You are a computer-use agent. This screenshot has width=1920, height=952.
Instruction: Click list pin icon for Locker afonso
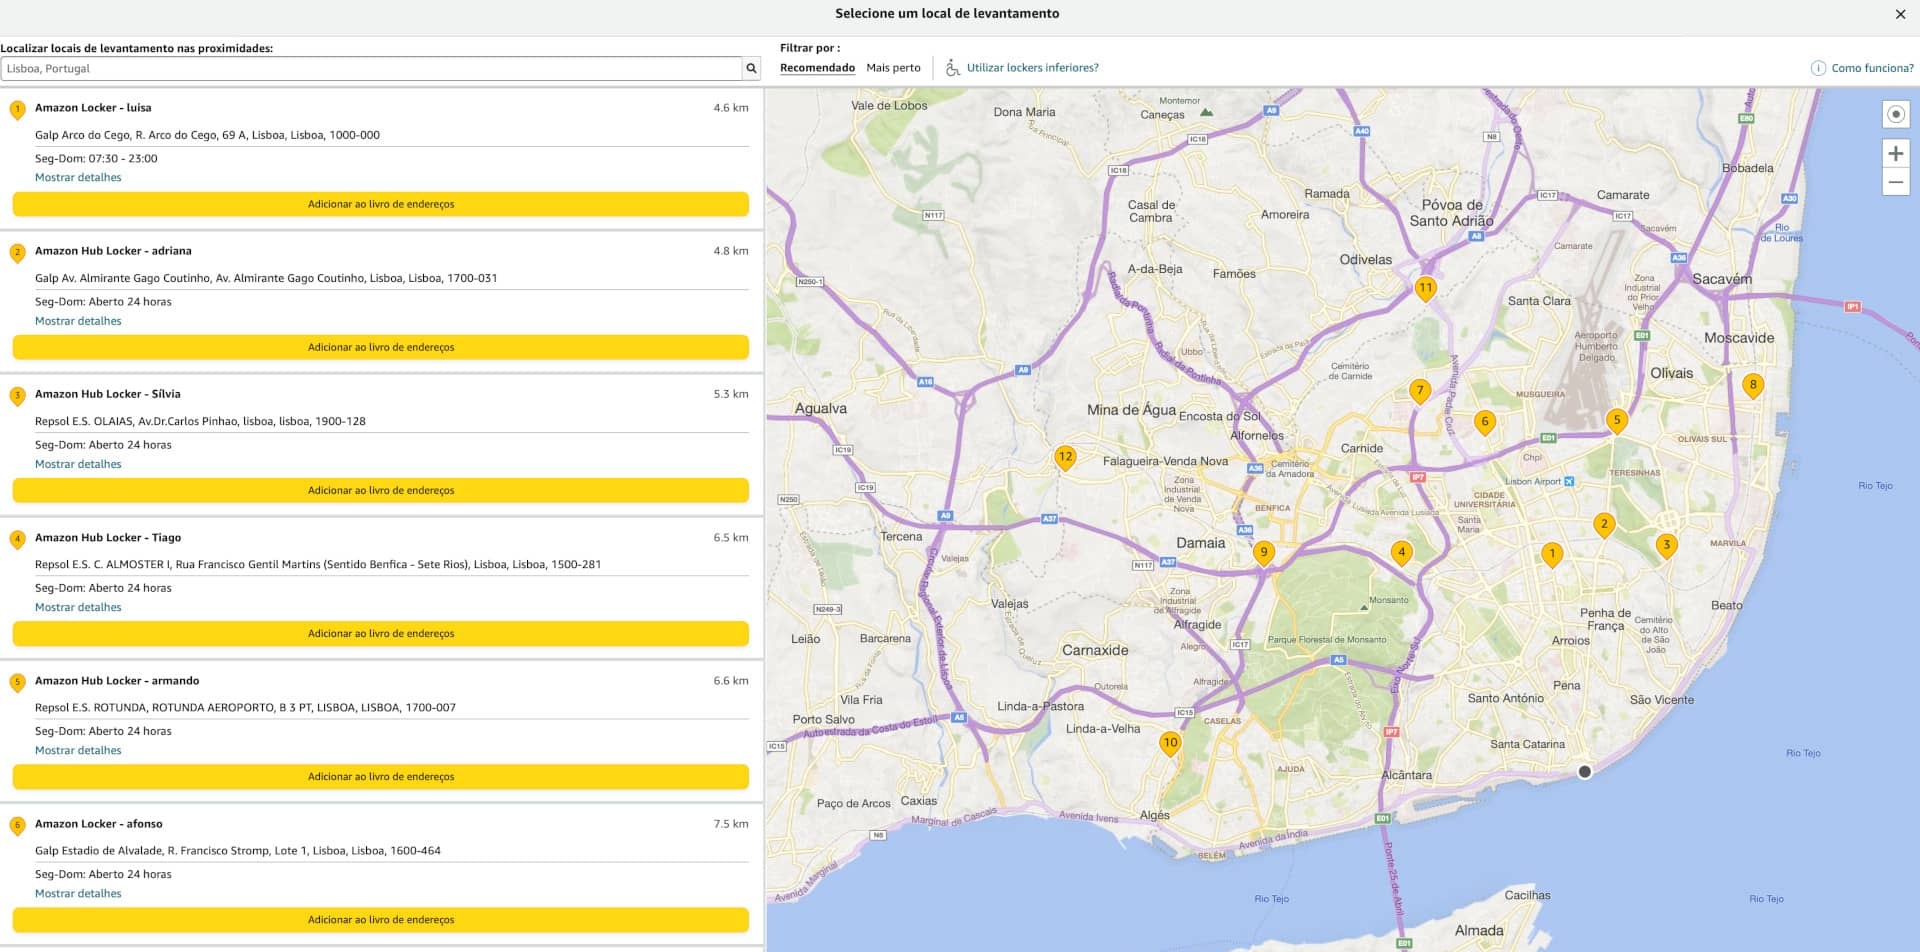17,826
